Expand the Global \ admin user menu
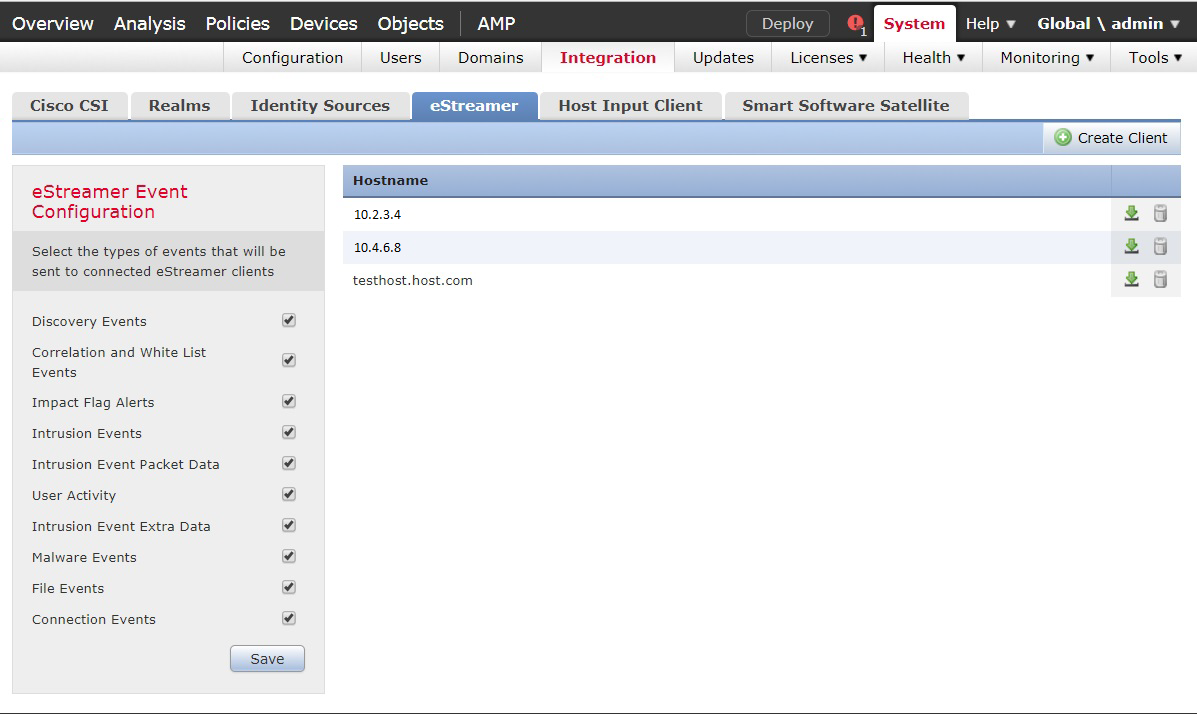The width and height of the screenshot is (1197, 714). click(1108, 24)
